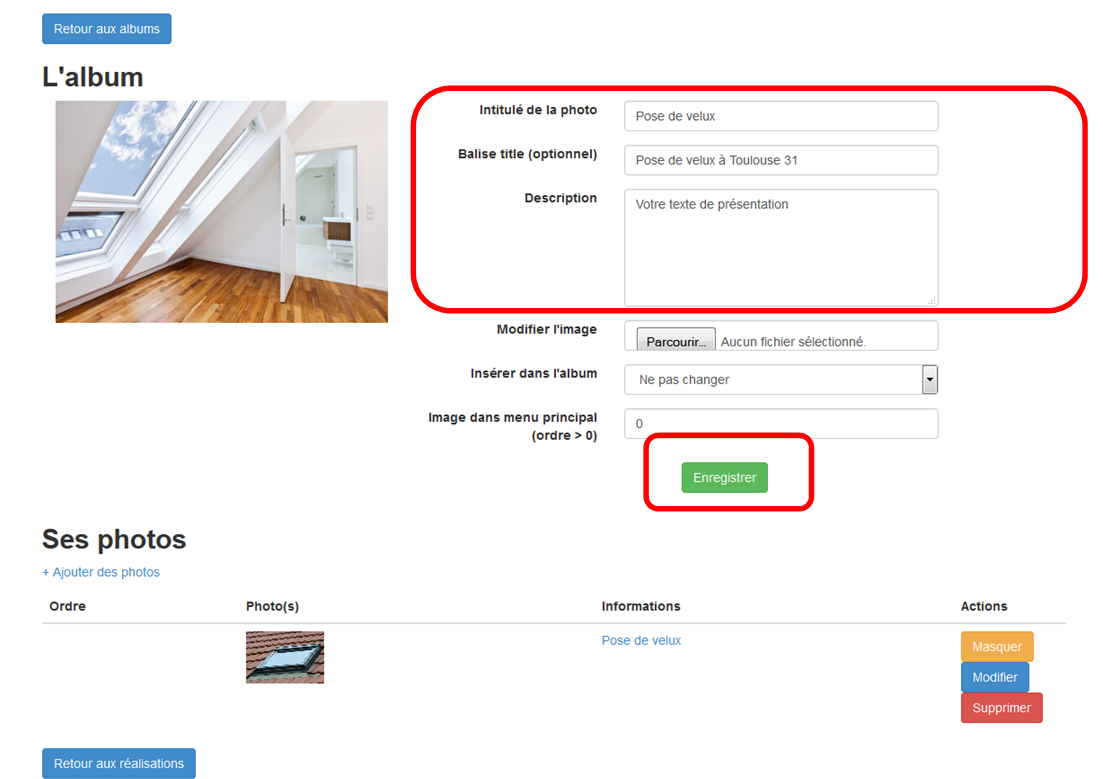Focus the Balise title input field
The width and height of the screenshot is (1103, 779).
click(781, 160)
